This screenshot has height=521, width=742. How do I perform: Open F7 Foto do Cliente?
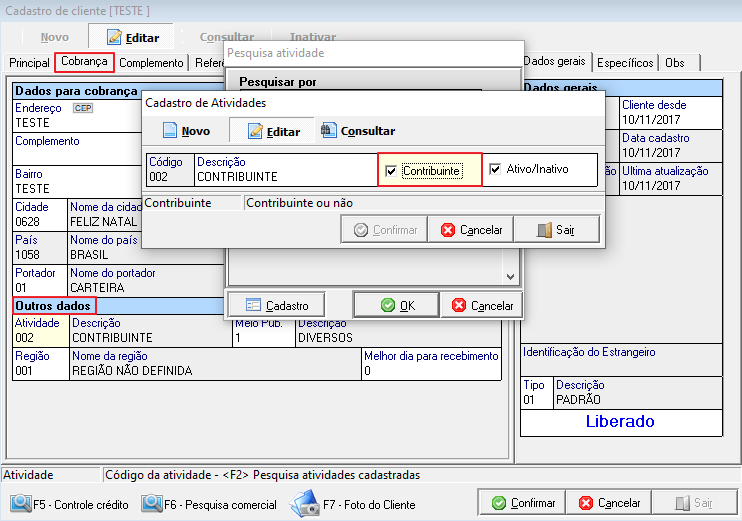click(353, 504)
